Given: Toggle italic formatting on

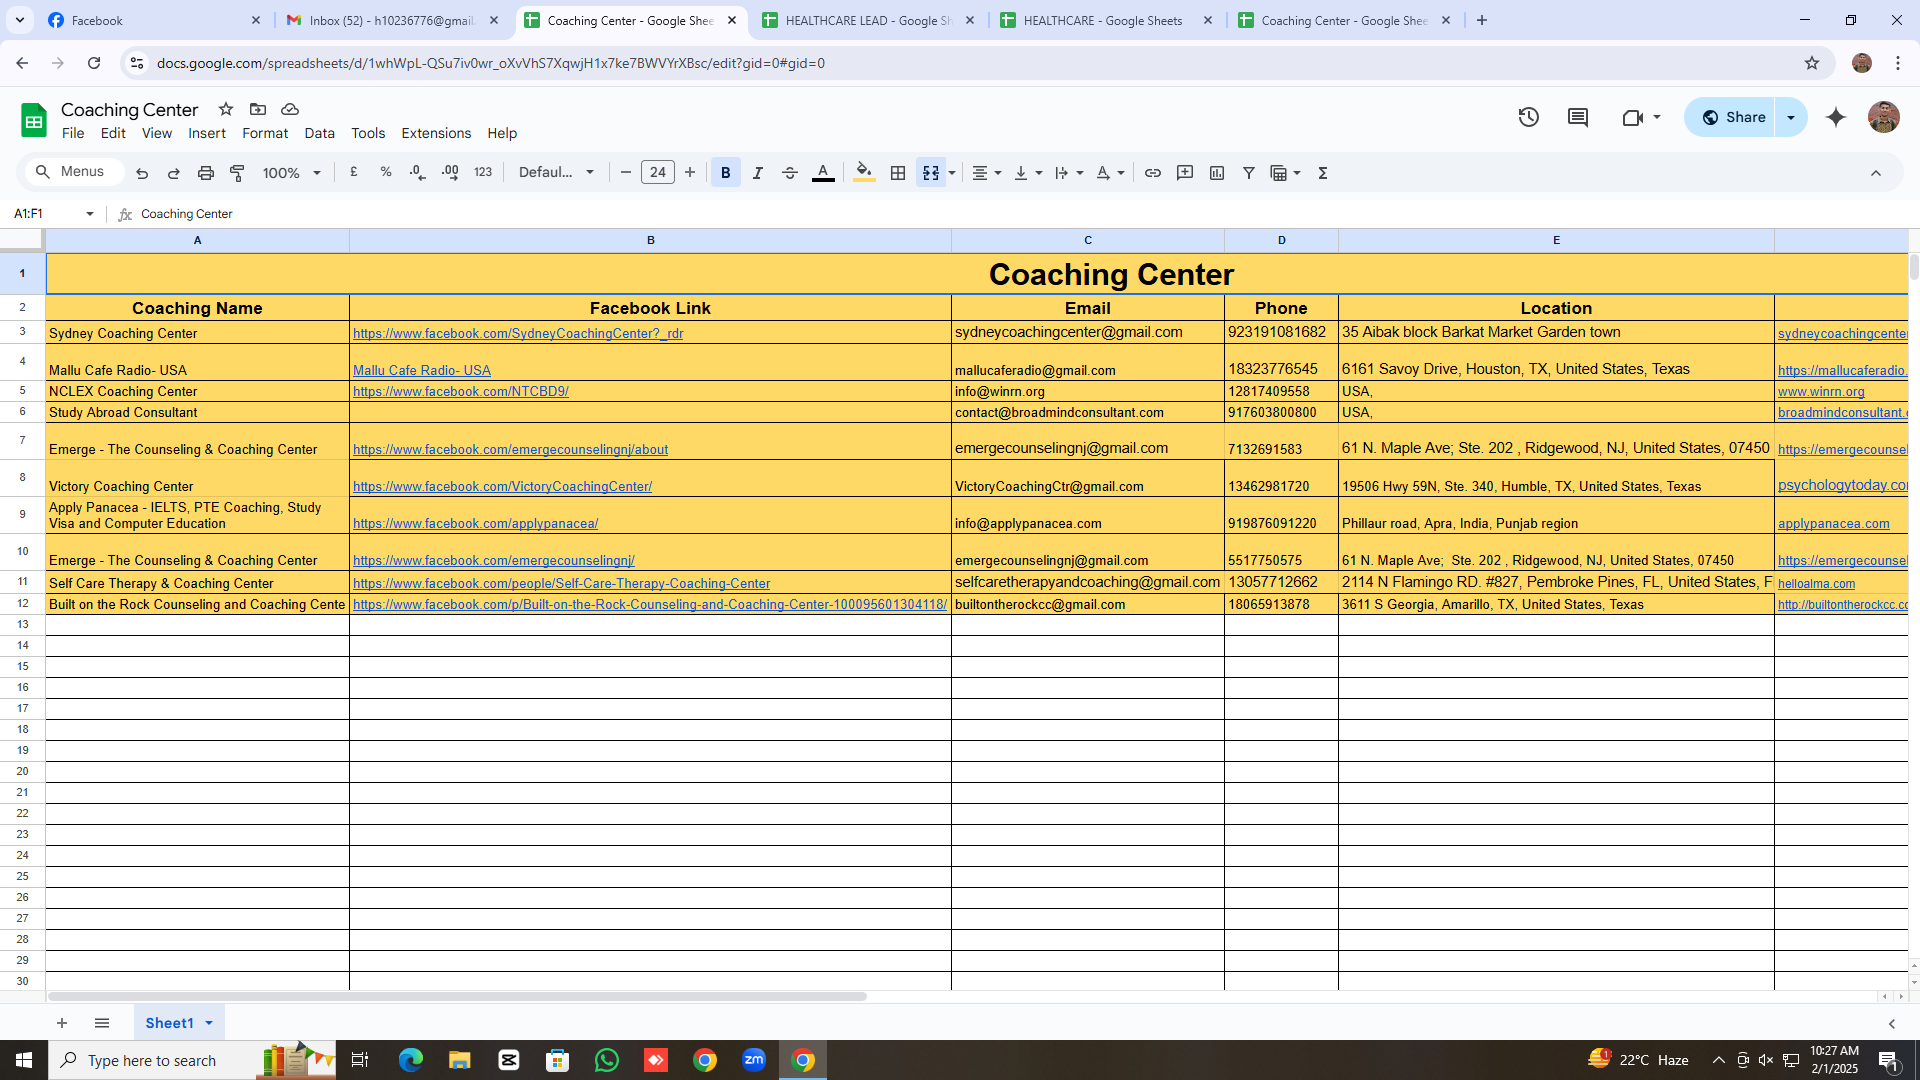Looking at the screenshot, I should click(757, 172).
